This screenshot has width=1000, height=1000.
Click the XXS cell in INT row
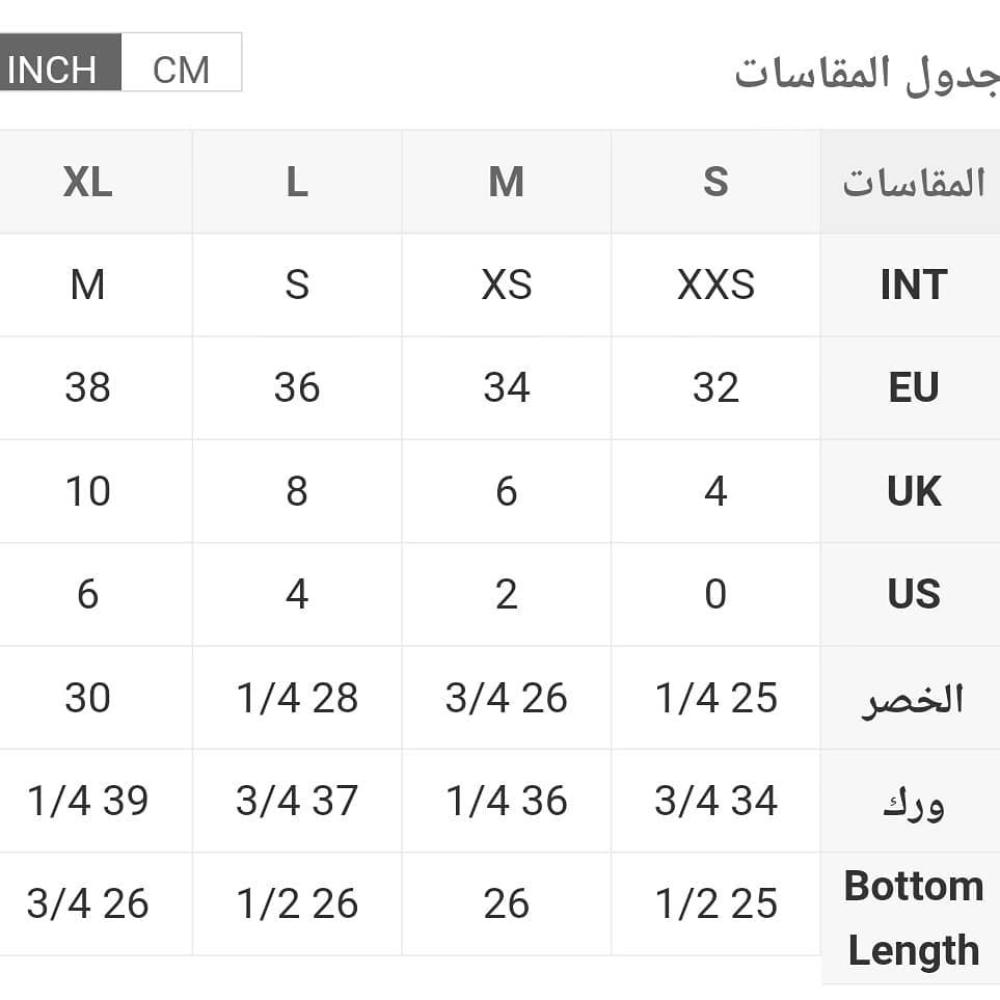click(x=715, y=286)
